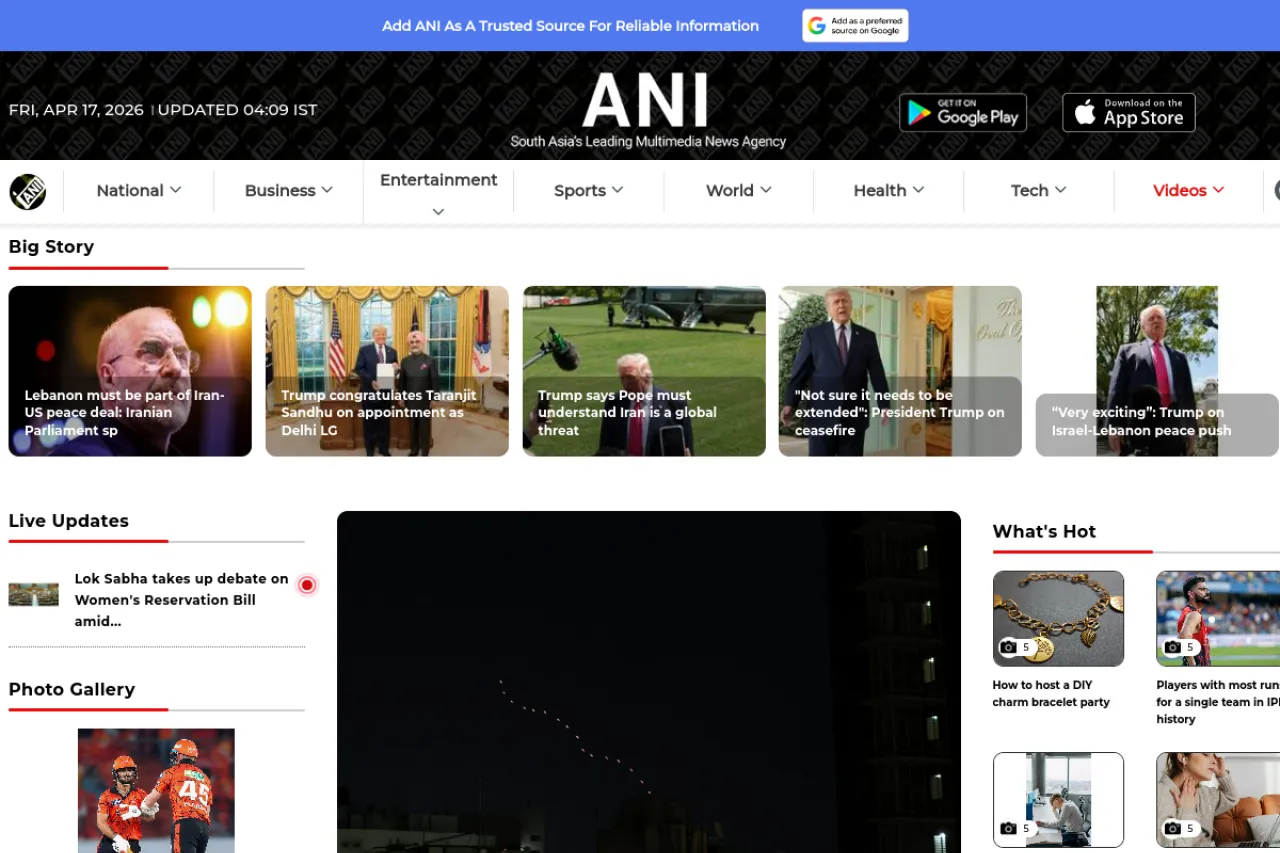The image size is (1280, 853).
Task: Open the Entertainment section
Action: (x=438, y=180)
